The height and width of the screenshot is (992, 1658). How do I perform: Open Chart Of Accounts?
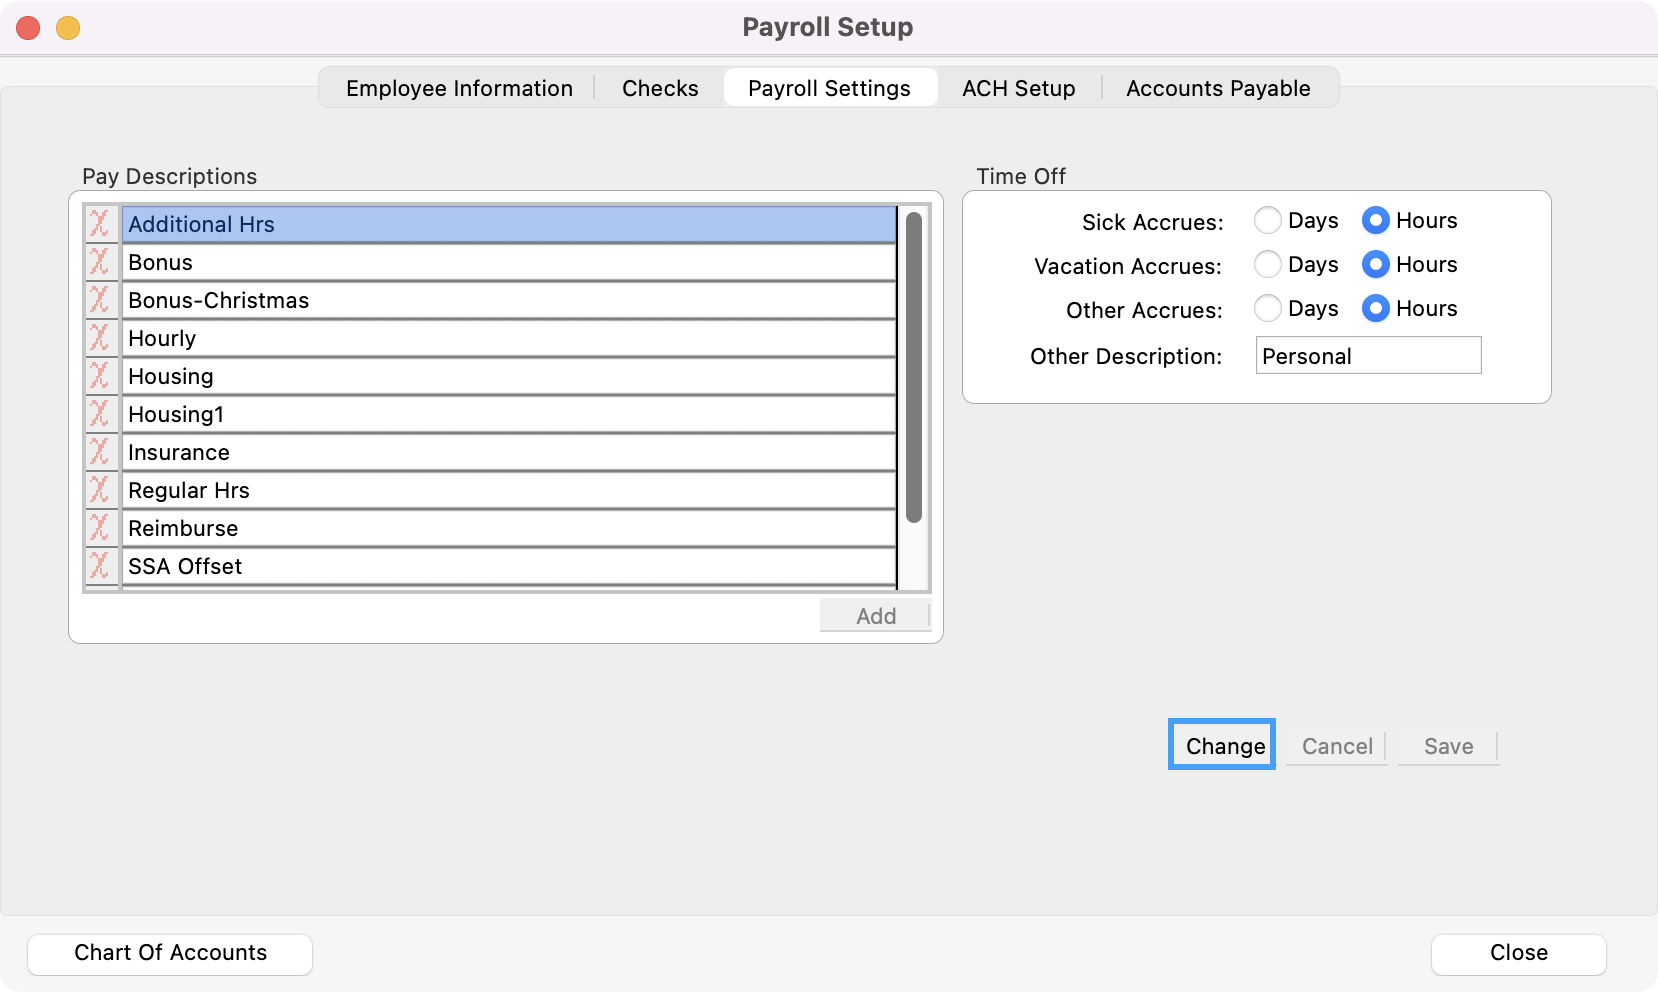(x=170, y=953)
